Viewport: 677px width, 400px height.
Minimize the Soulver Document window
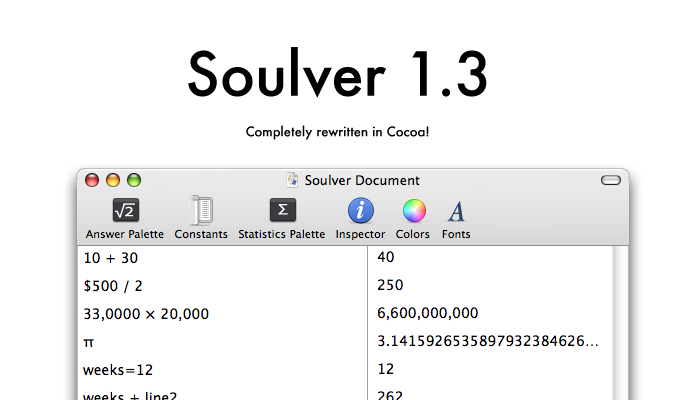click(113, 180)
